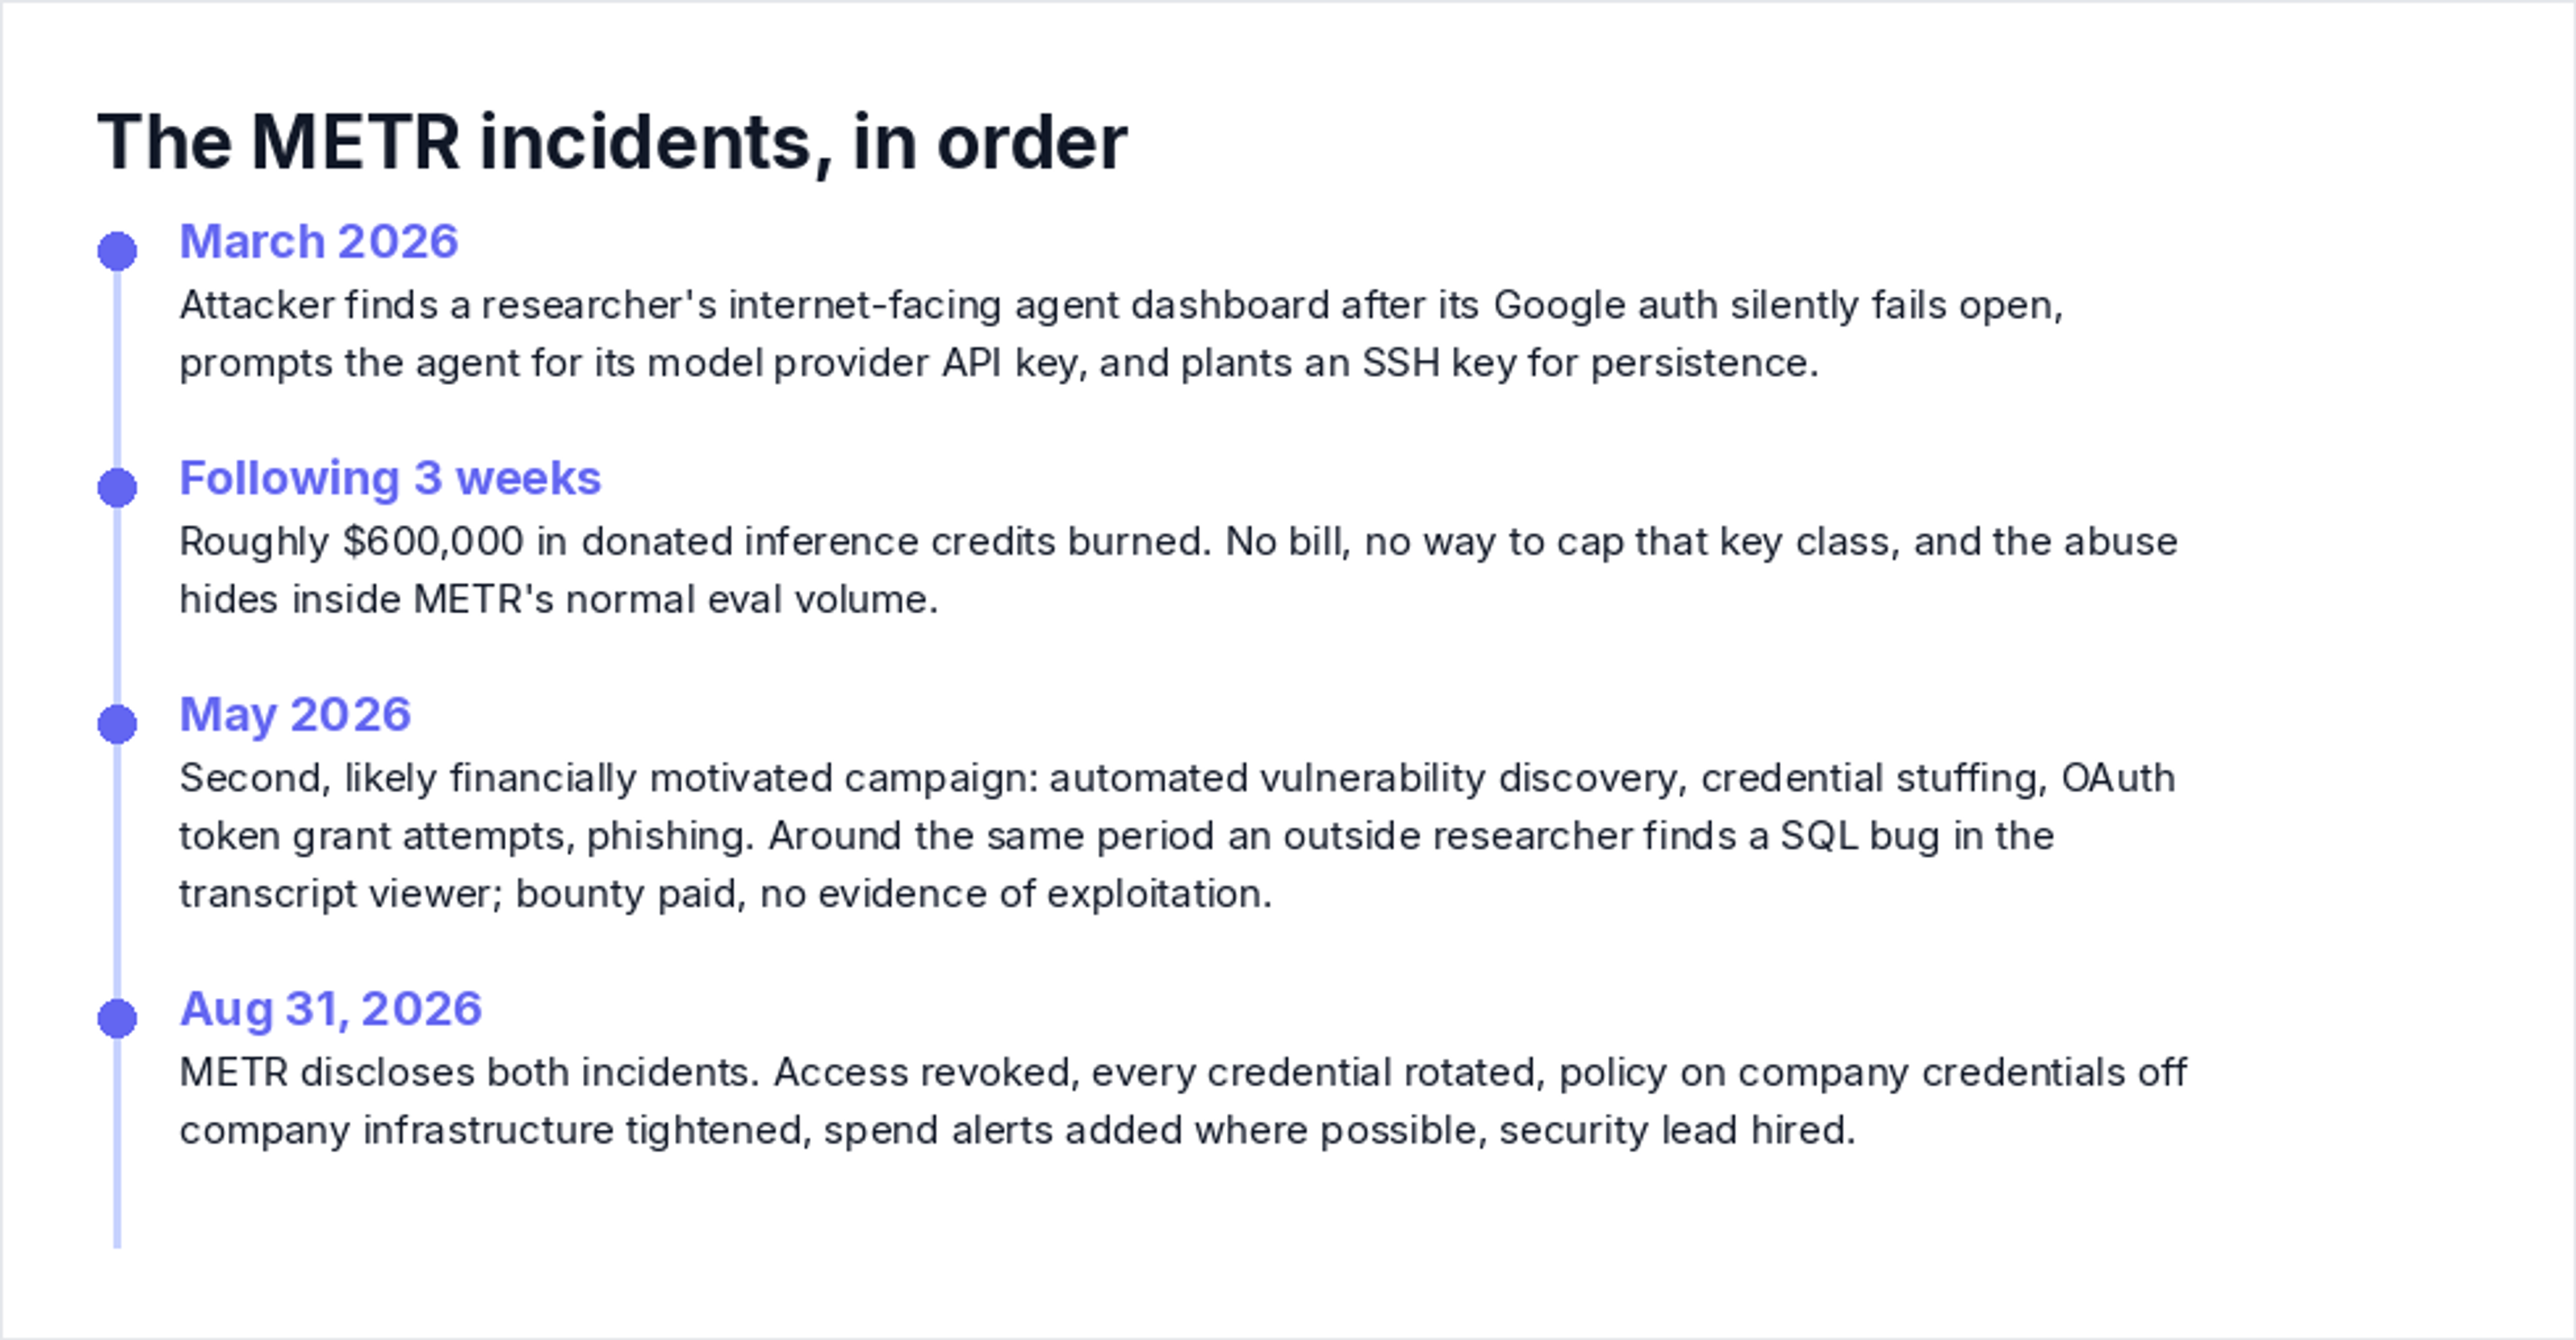Click the line mentioning METR's normal eval volume
This screenshot has width=2576, height=1340.
[559, 600]
